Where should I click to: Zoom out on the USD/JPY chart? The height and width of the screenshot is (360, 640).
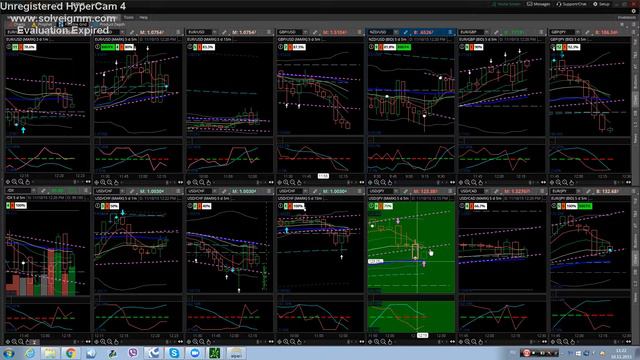(x=383, y=342)
